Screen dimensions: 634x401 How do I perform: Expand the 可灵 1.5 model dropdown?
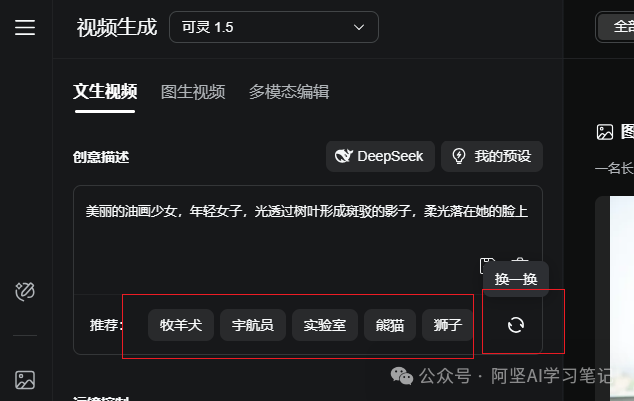tap(274, 27)
